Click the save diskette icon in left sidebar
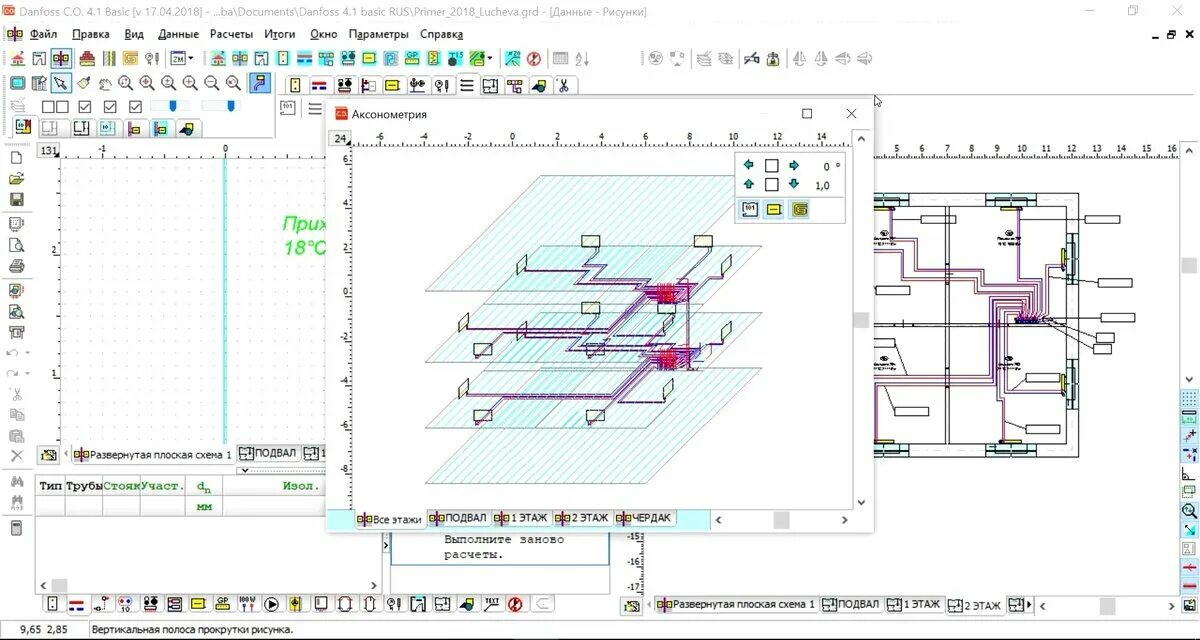 tap(16, 199)
